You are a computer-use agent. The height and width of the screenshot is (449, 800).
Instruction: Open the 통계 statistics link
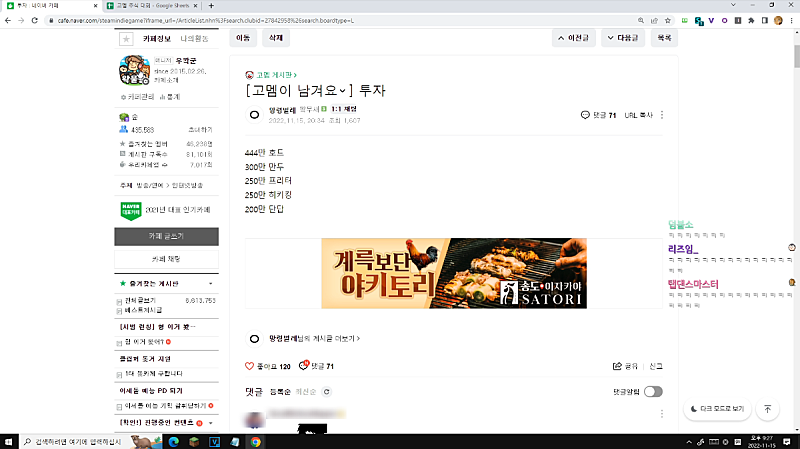click(x=170, y=97)
